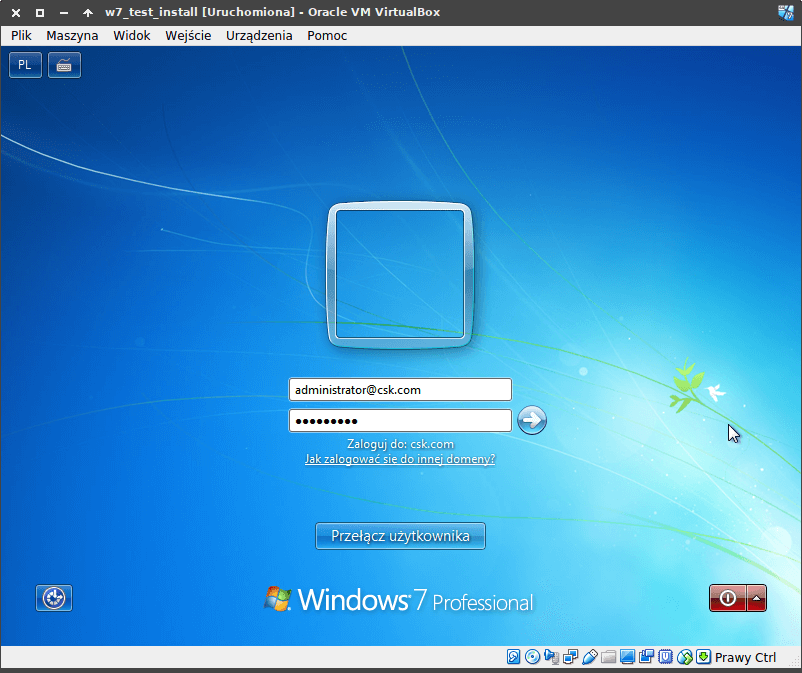Open the Pomoc menu

327,35
